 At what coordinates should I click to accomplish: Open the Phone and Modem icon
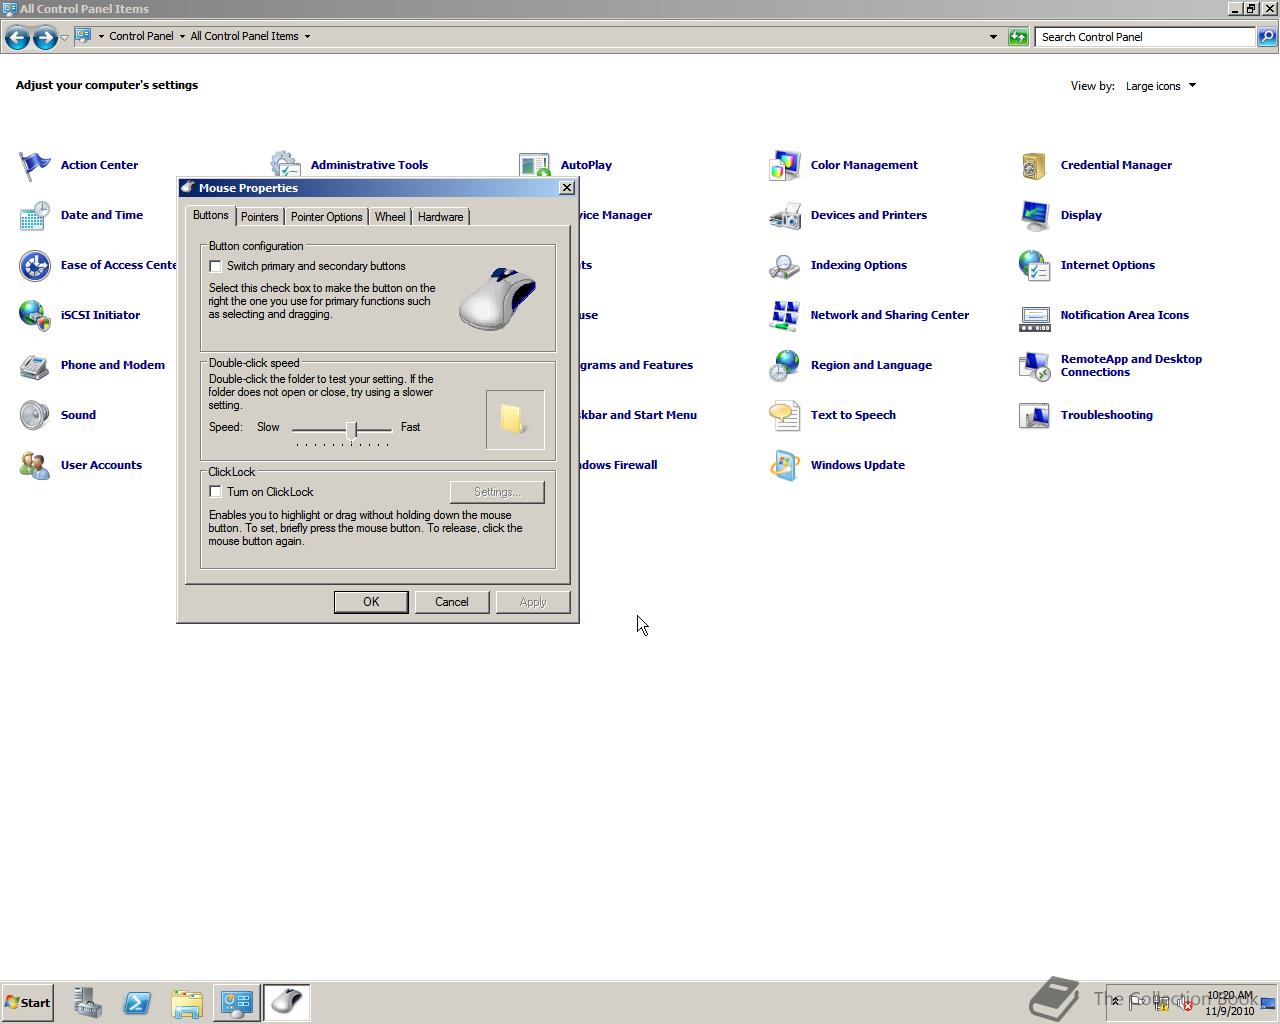pos(35,365)
